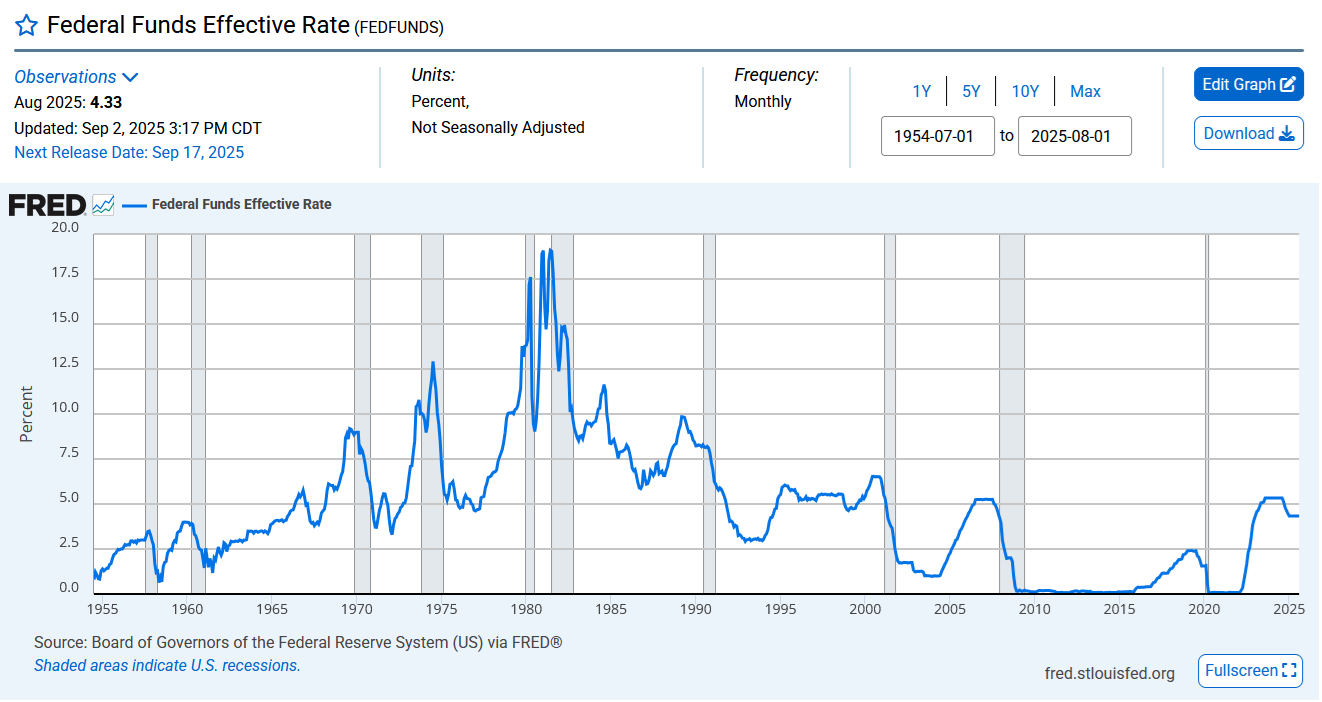
Task: Open the Edit Graph button
Action: 1249,84
